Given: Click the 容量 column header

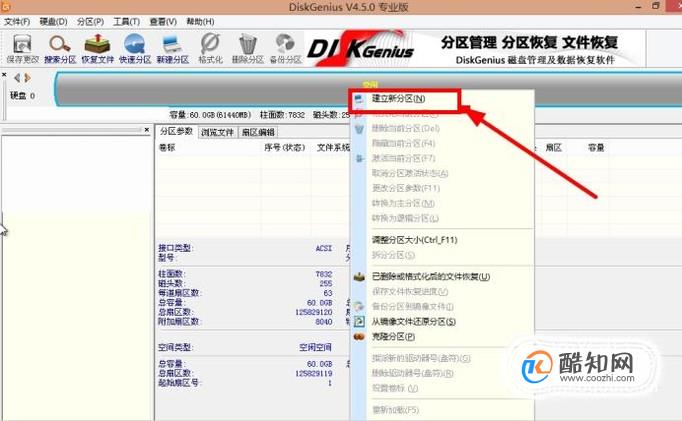Looking at the screenshot, I should click(x=596, y=148).
